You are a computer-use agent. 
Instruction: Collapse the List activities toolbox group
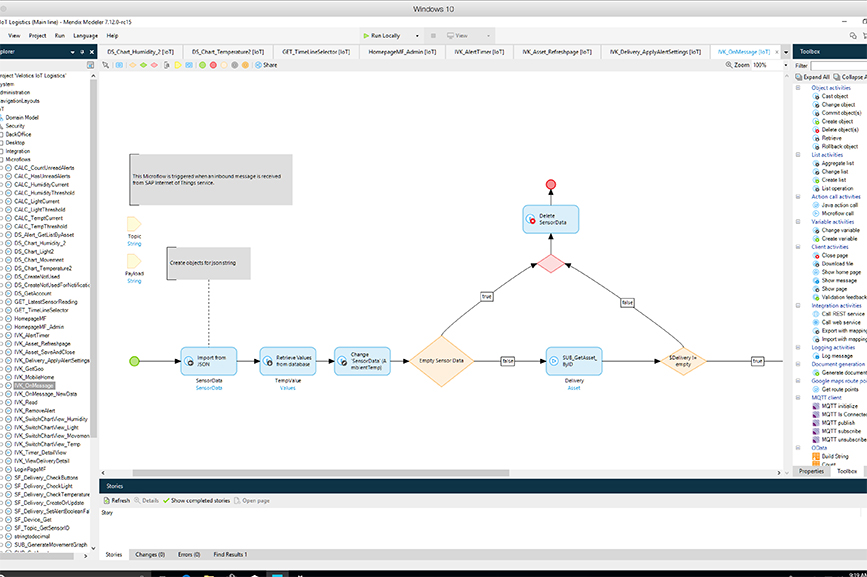coord(798,155)
